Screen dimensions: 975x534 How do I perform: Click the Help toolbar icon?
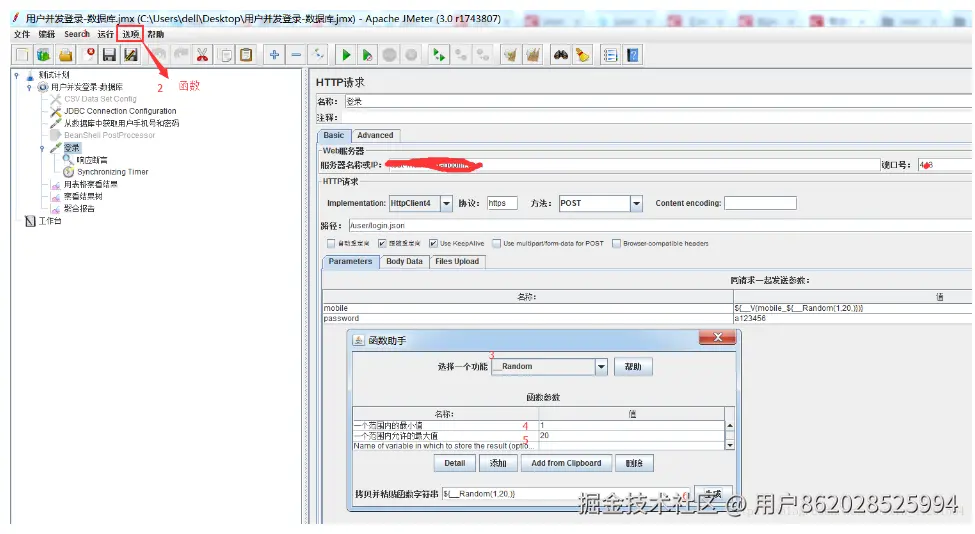633,55
